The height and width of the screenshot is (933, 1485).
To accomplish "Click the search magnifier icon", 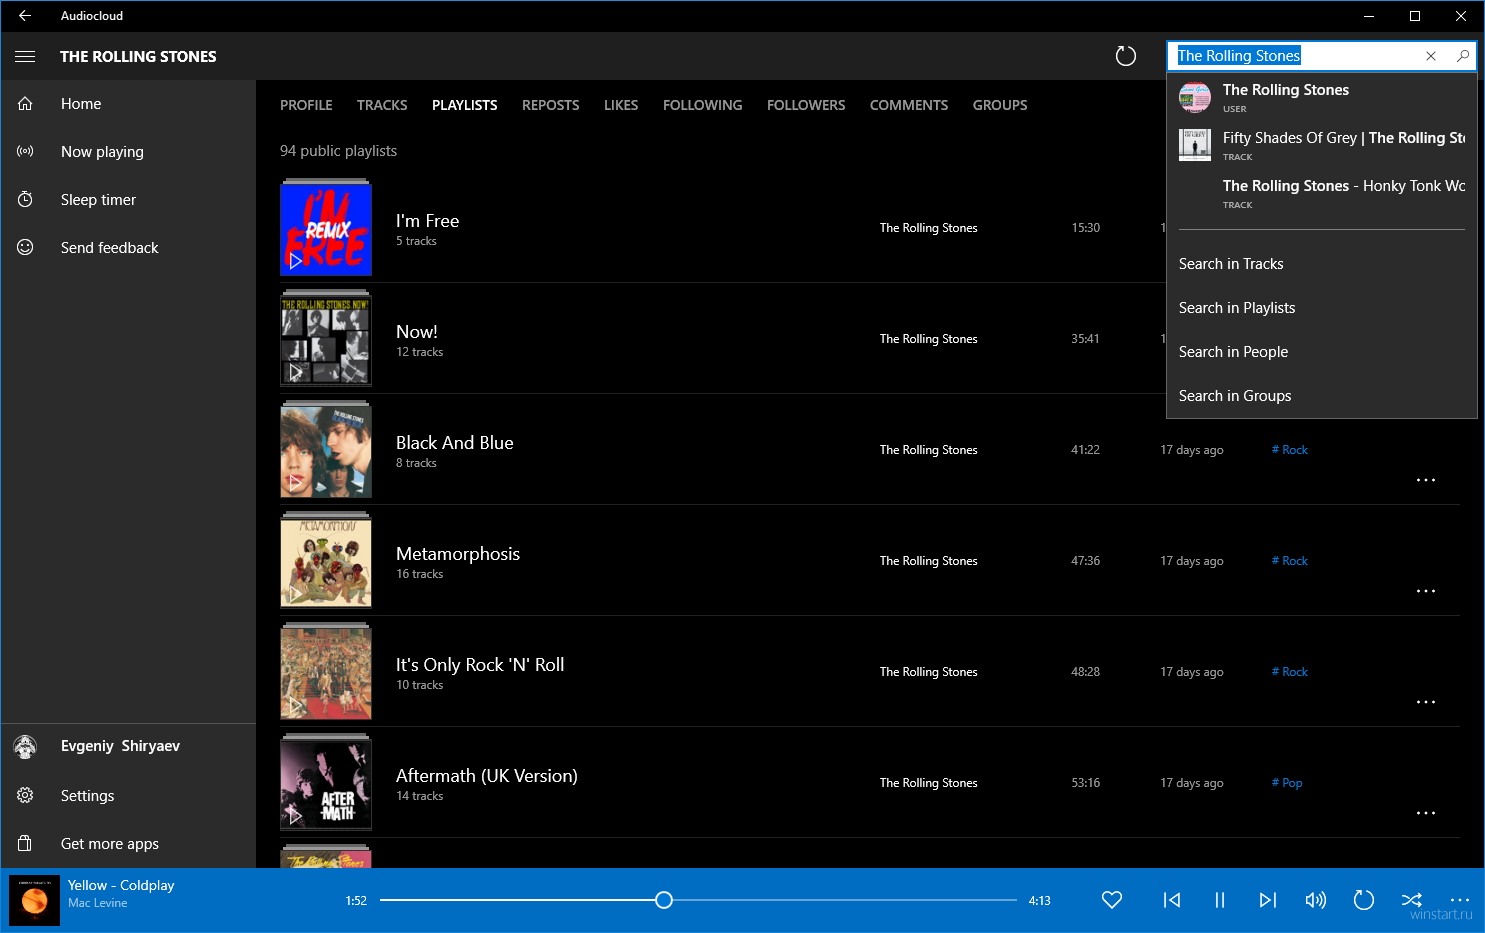I will pyautogui.click(x=1462, y=56).
